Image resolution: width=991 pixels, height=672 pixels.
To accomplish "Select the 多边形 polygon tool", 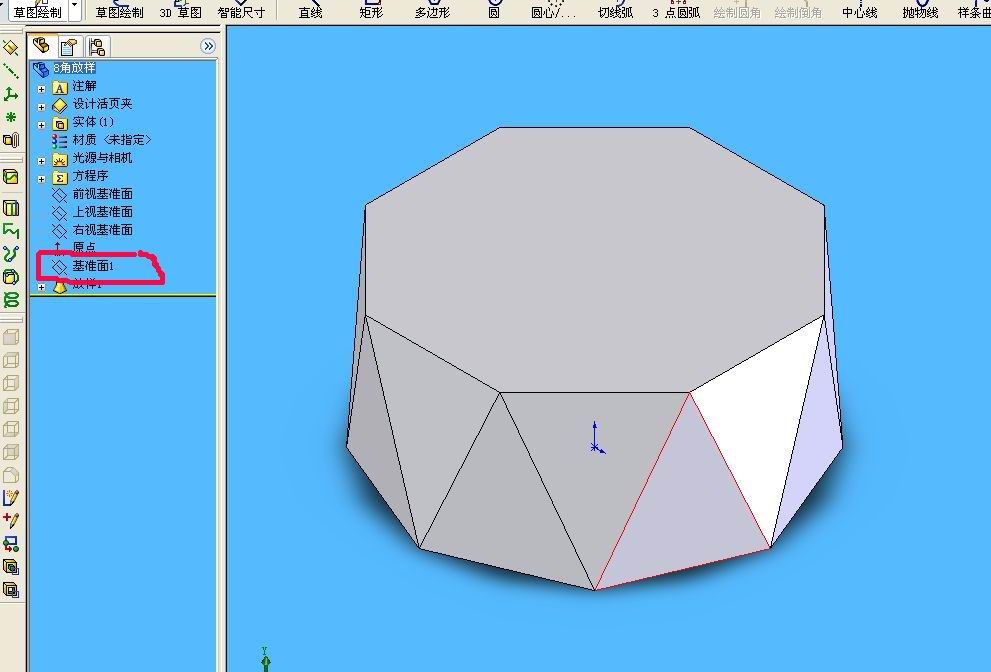I will (432, 10).
